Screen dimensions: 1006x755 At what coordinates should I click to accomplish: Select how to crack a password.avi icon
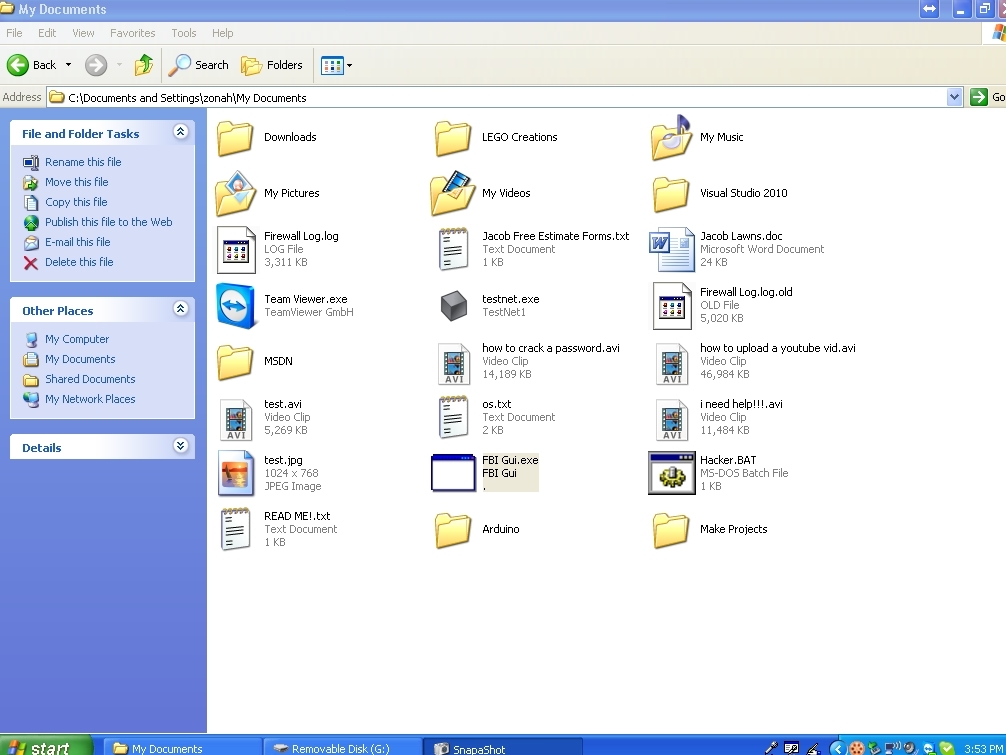[454, 363]
